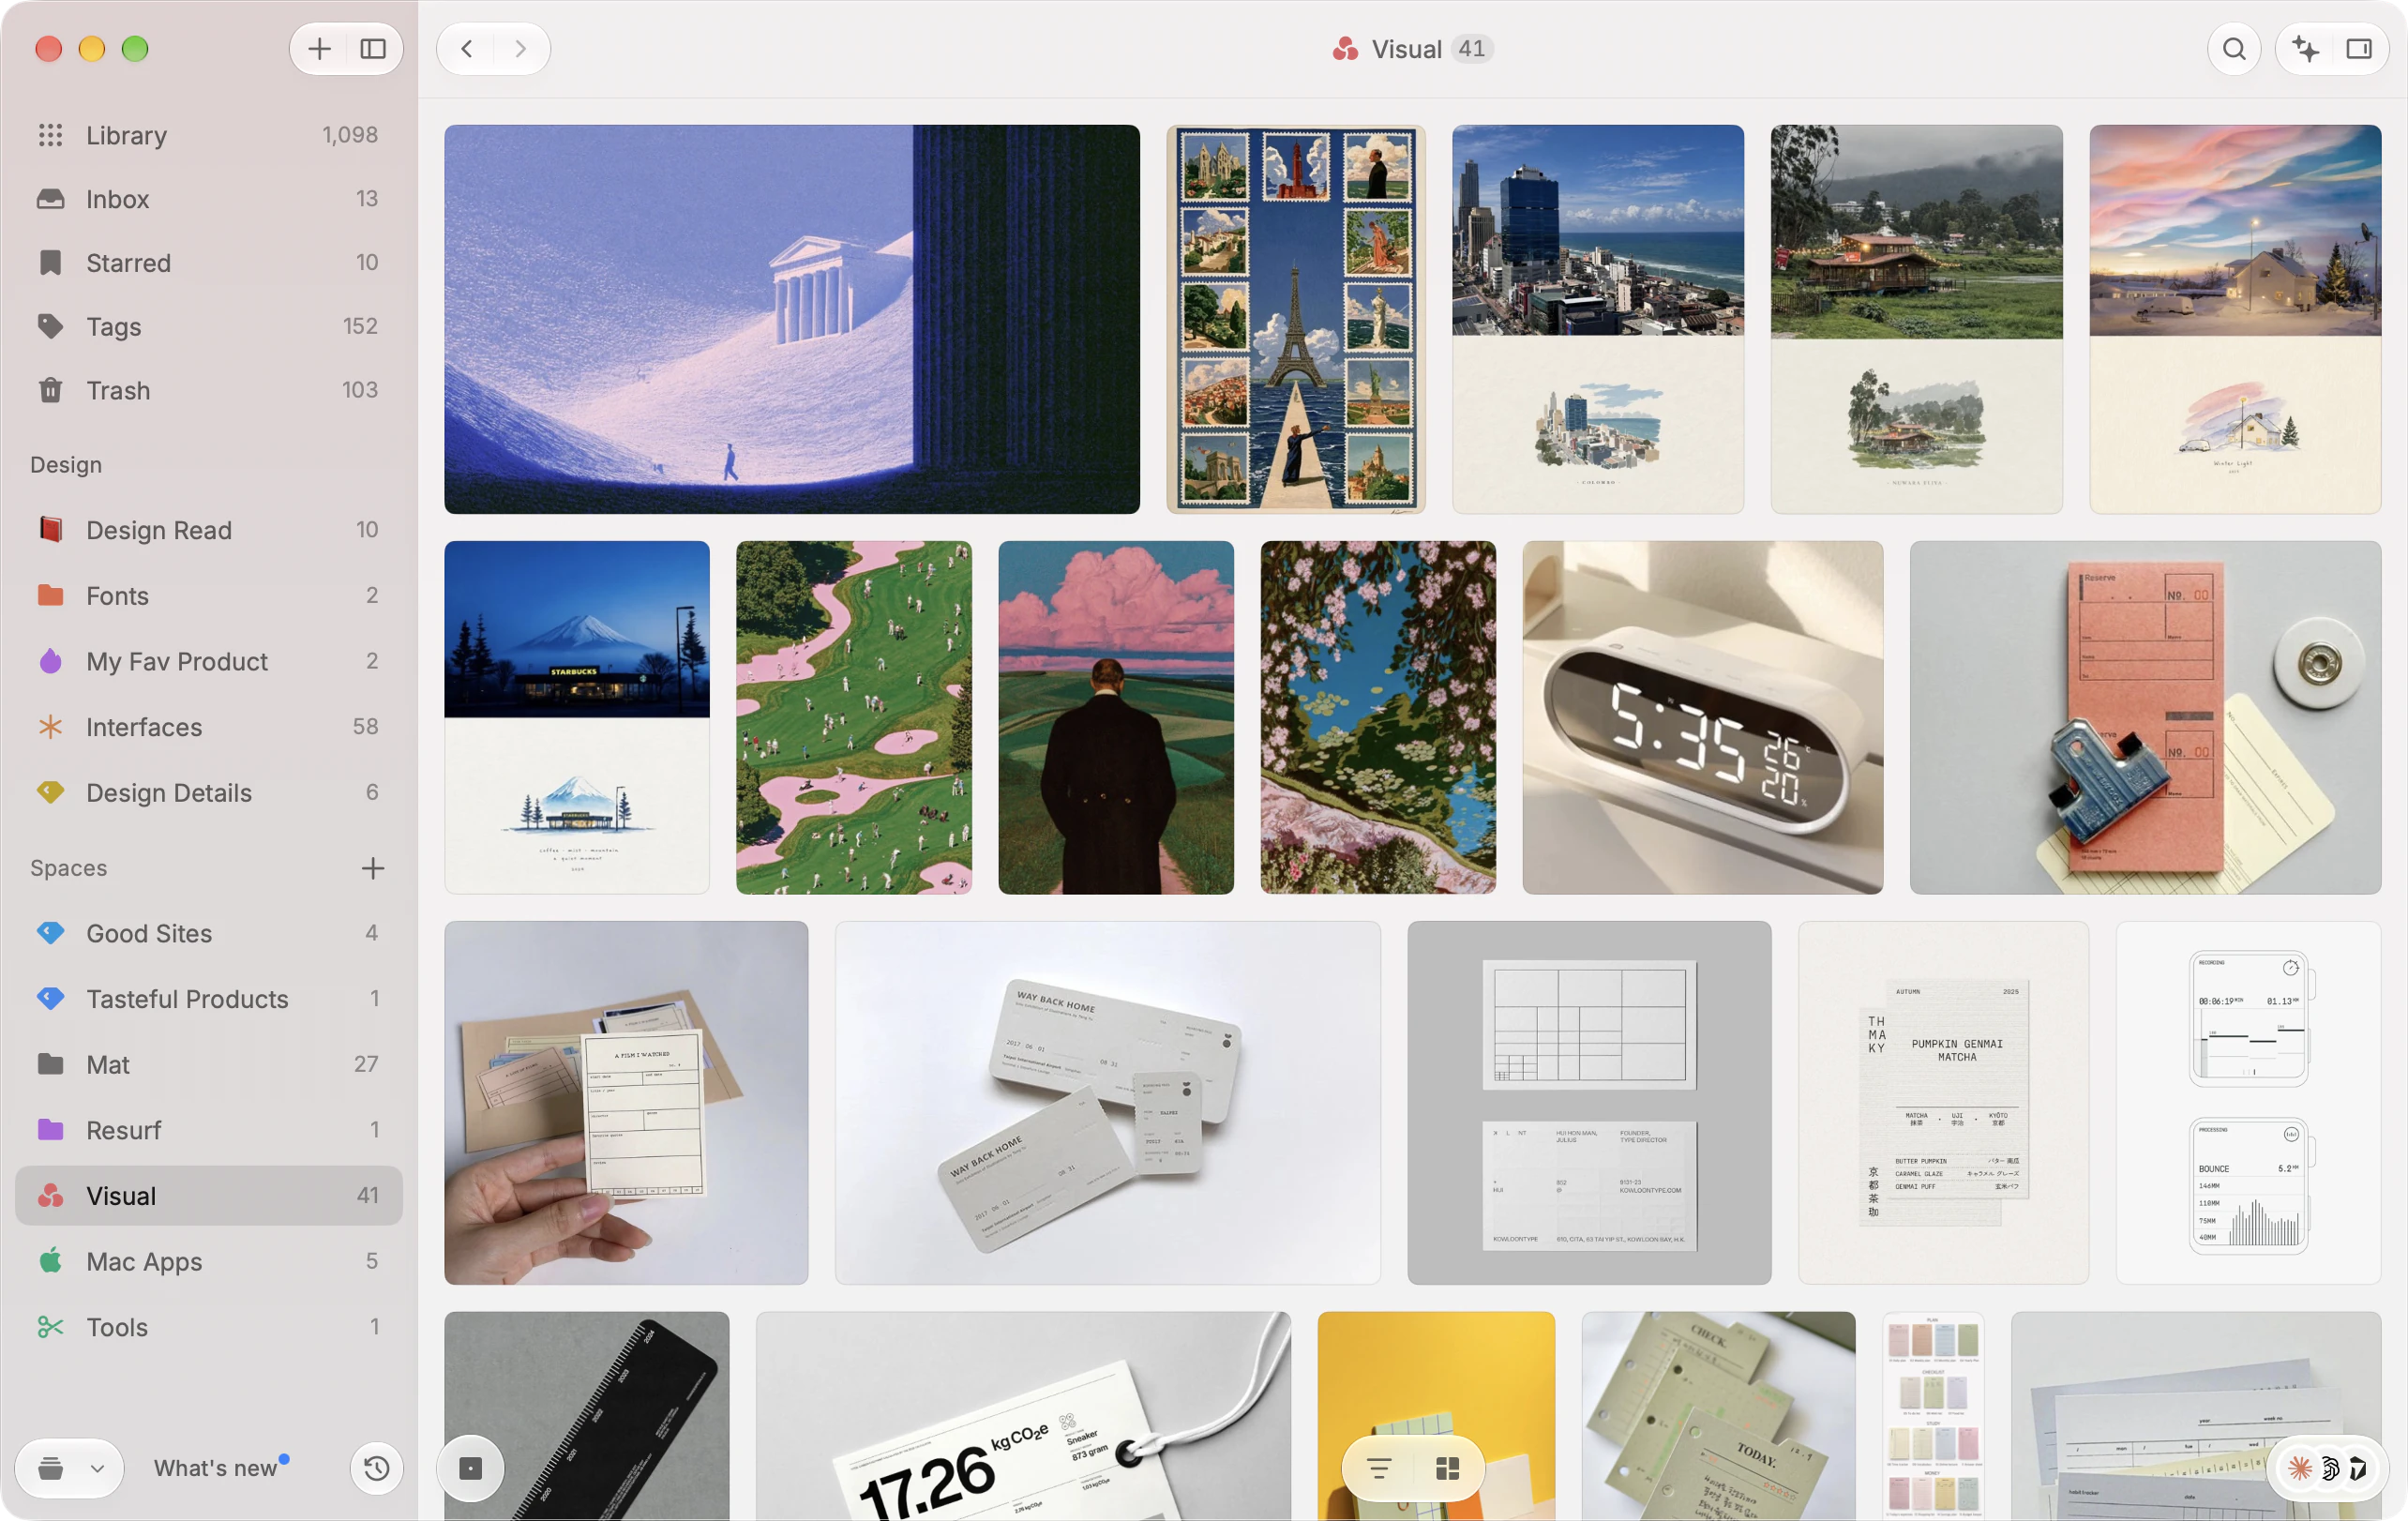Toggle the left sidebar visibility
This screenshot has width=2408, height=1521.
click(373, 49)
